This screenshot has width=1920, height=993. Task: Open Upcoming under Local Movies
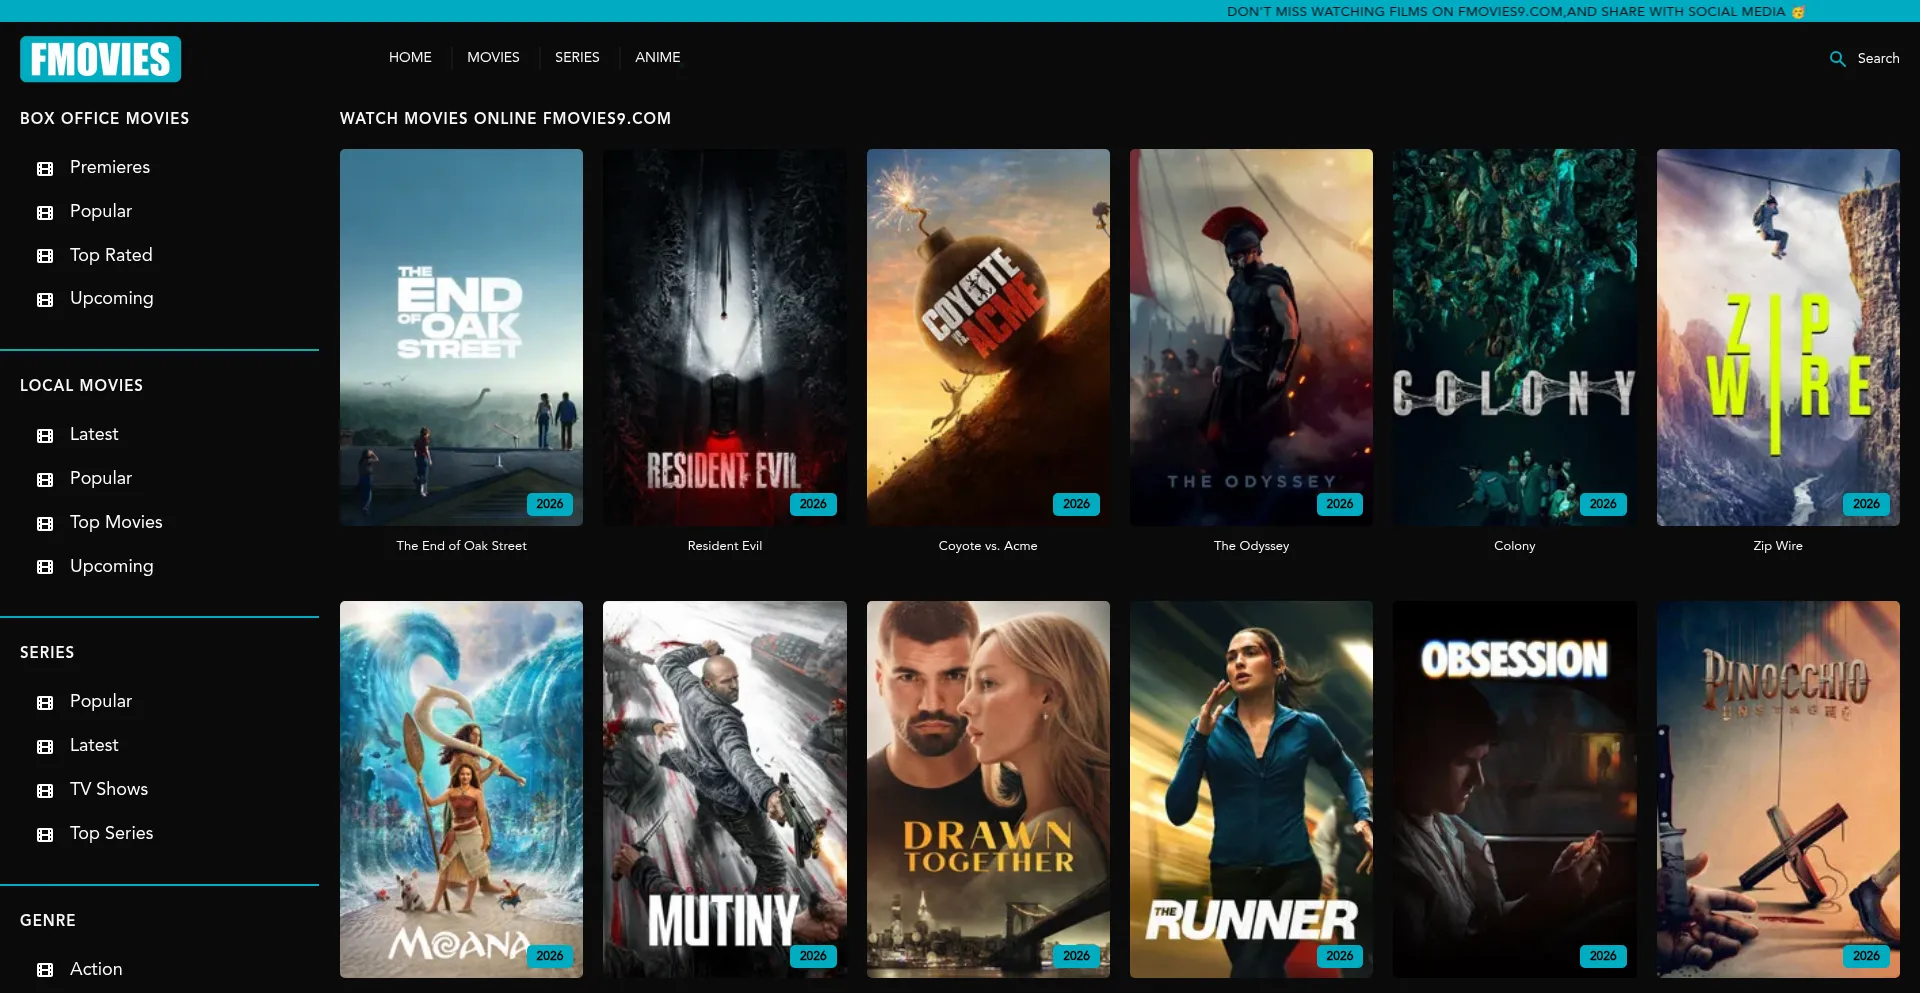pos(112,566)
